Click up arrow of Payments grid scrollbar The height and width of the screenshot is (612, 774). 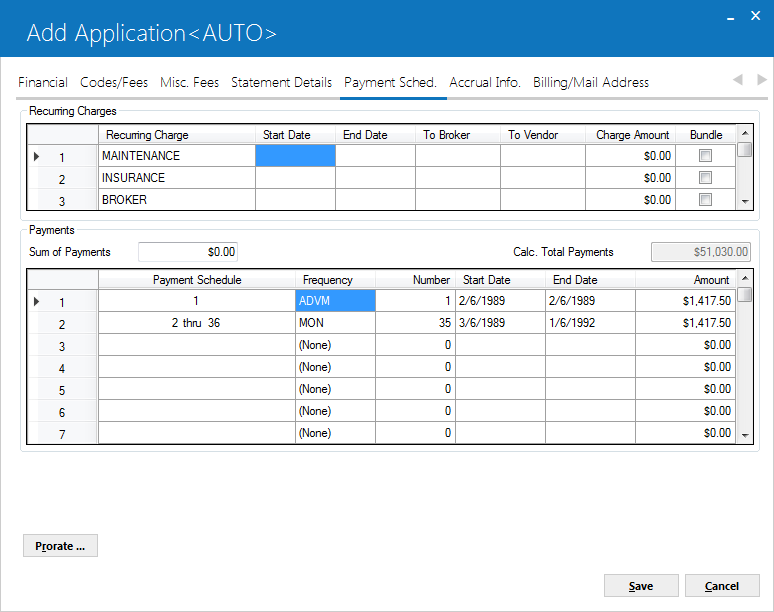tap(745, 278)
